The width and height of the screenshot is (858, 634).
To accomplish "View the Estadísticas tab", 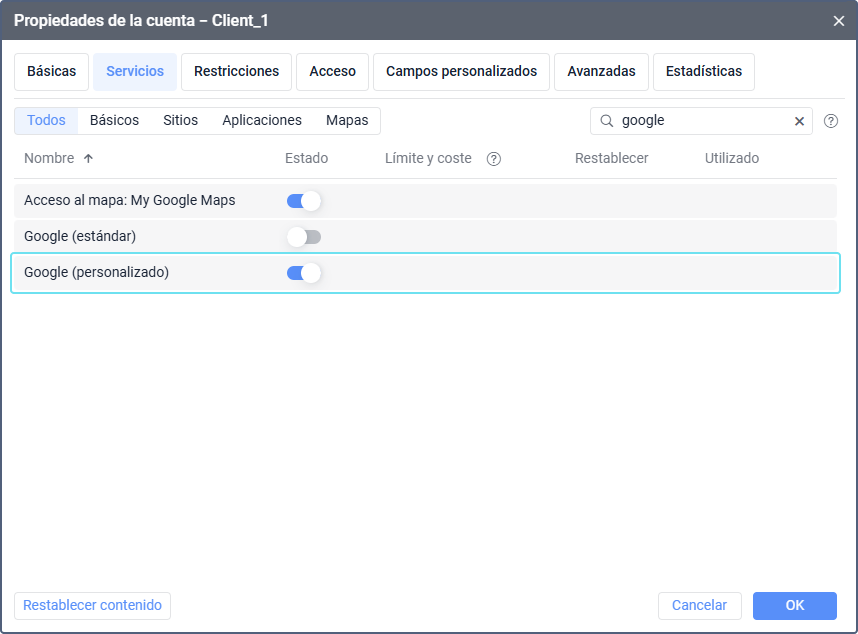I will coord(703,72).
